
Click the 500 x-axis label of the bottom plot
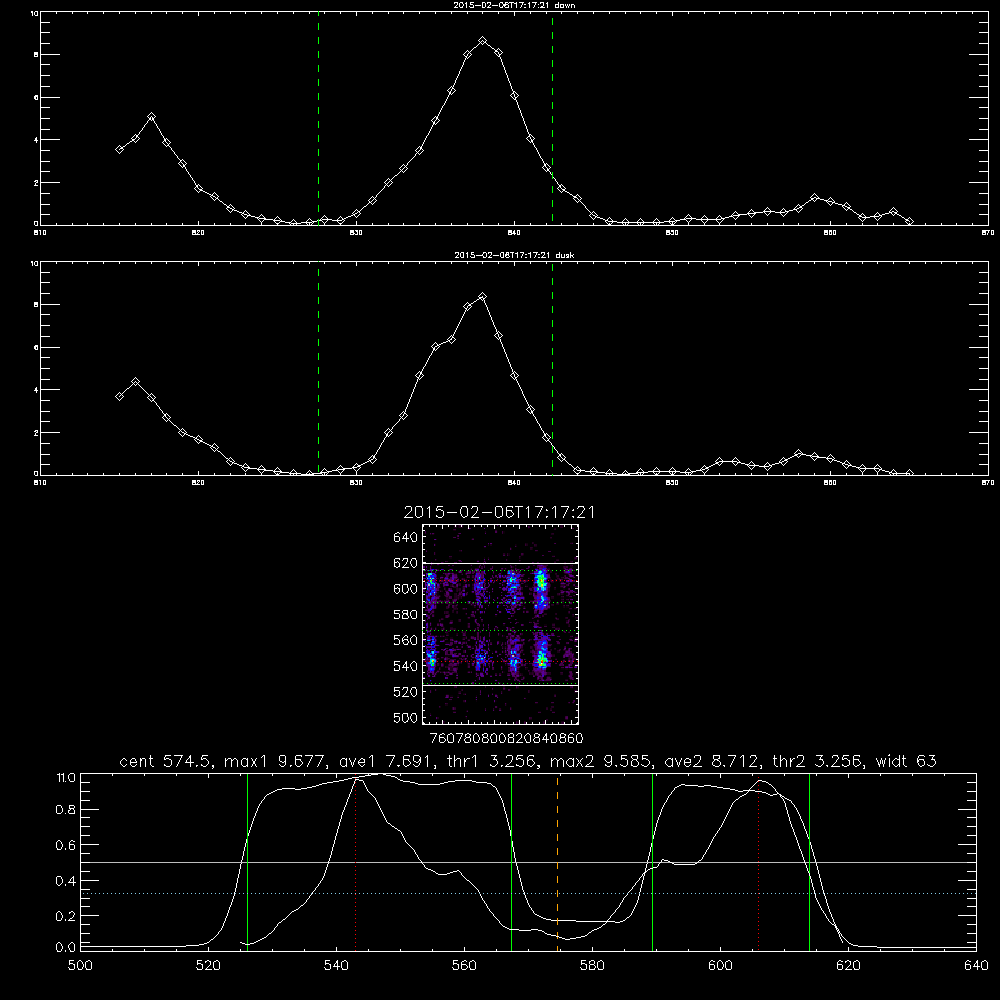pos(80,966)
